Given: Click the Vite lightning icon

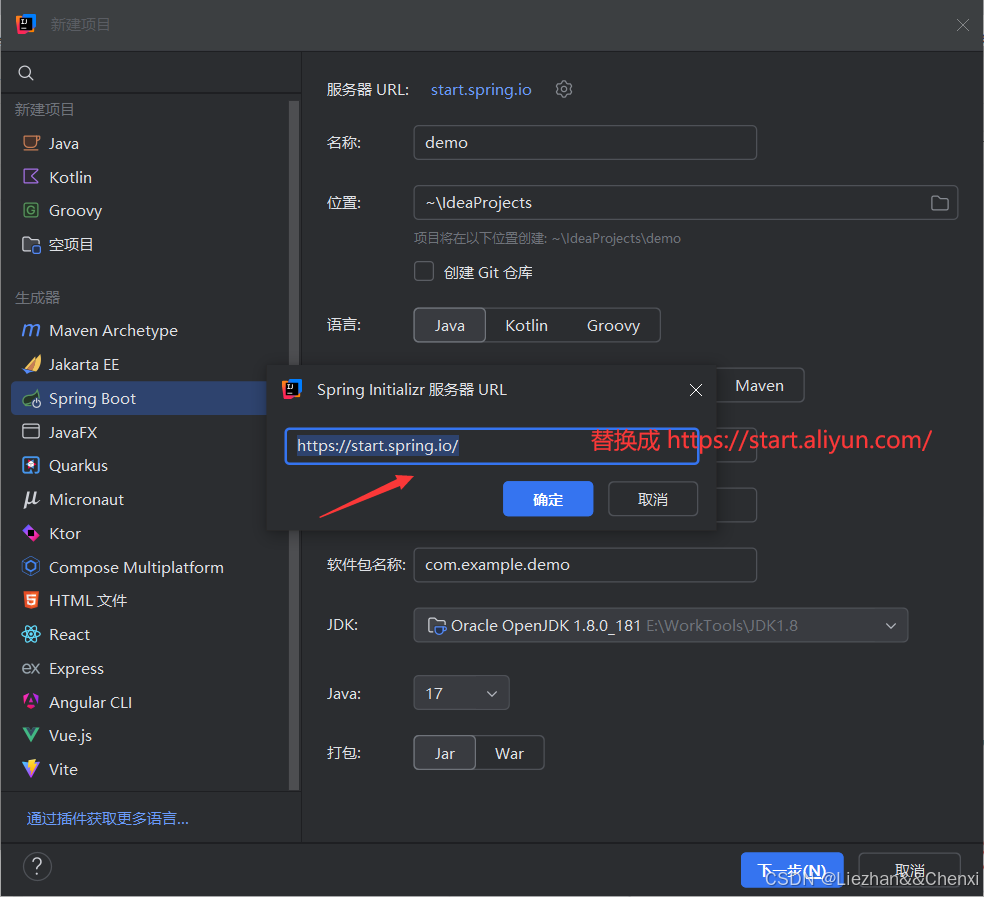Looking at the screenshot, I should [x=31, y=768].
